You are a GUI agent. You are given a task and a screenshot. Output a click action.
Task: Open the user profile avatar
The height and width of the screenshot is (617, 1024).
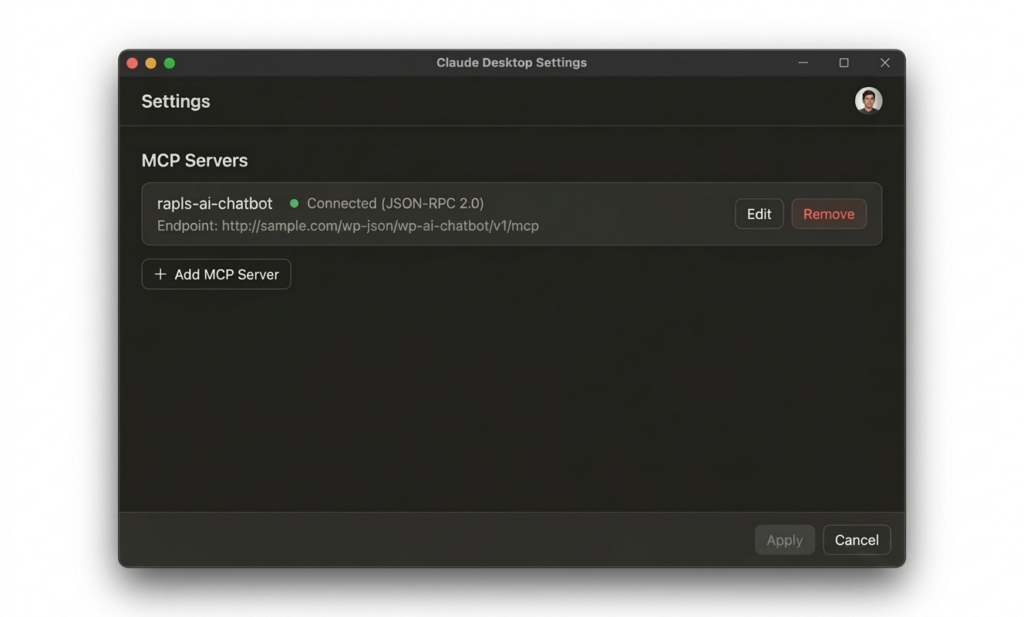tap(868, 100)
